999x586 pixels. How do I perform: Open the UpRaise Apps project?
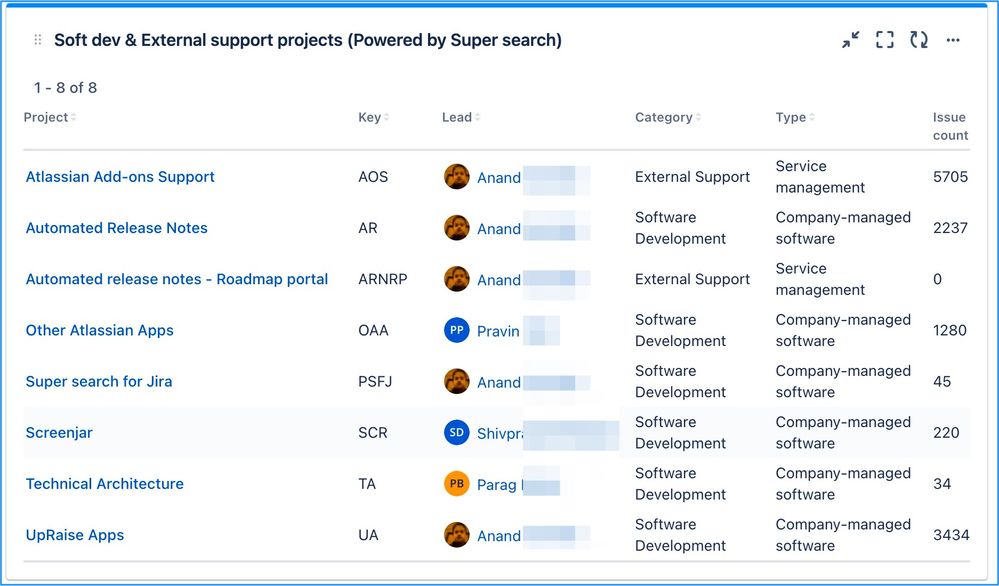[75, 535]
